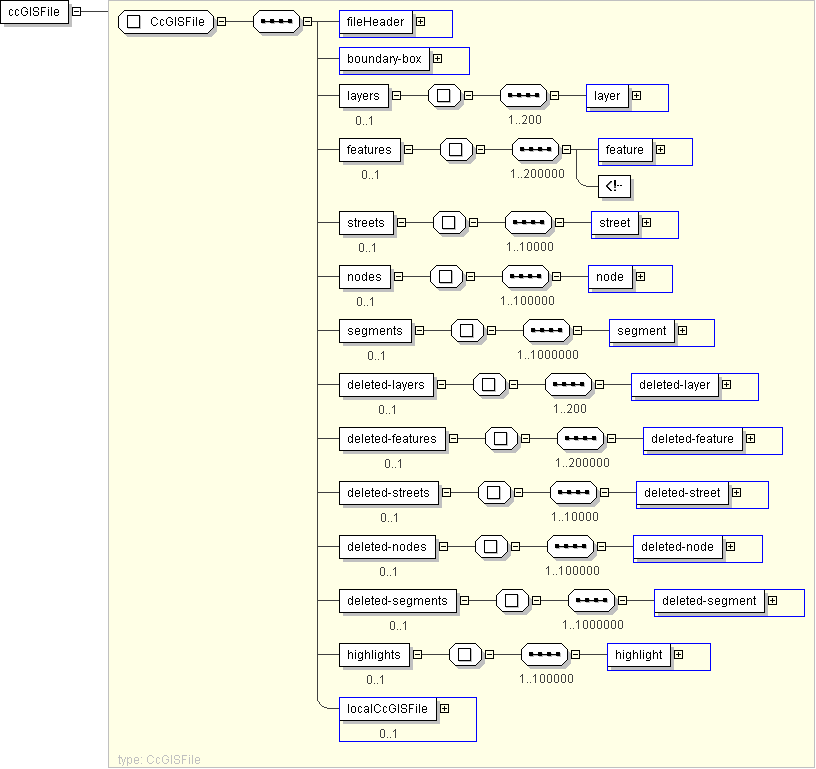Expand the deleted-segment child element
The width and height of the screenshot is (816, 769).
772,601
